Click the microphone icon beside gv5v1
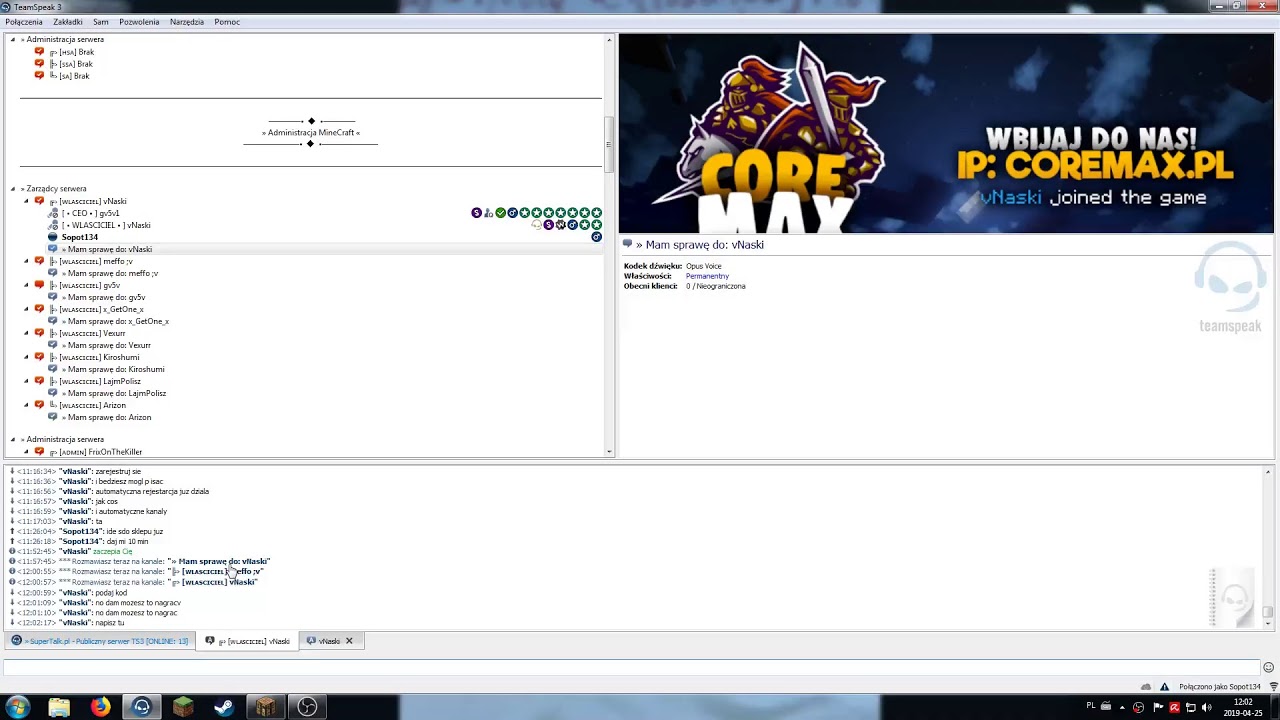Image resolution: width=1280 pixels, height=720 pixels. [x=53, y=213]
